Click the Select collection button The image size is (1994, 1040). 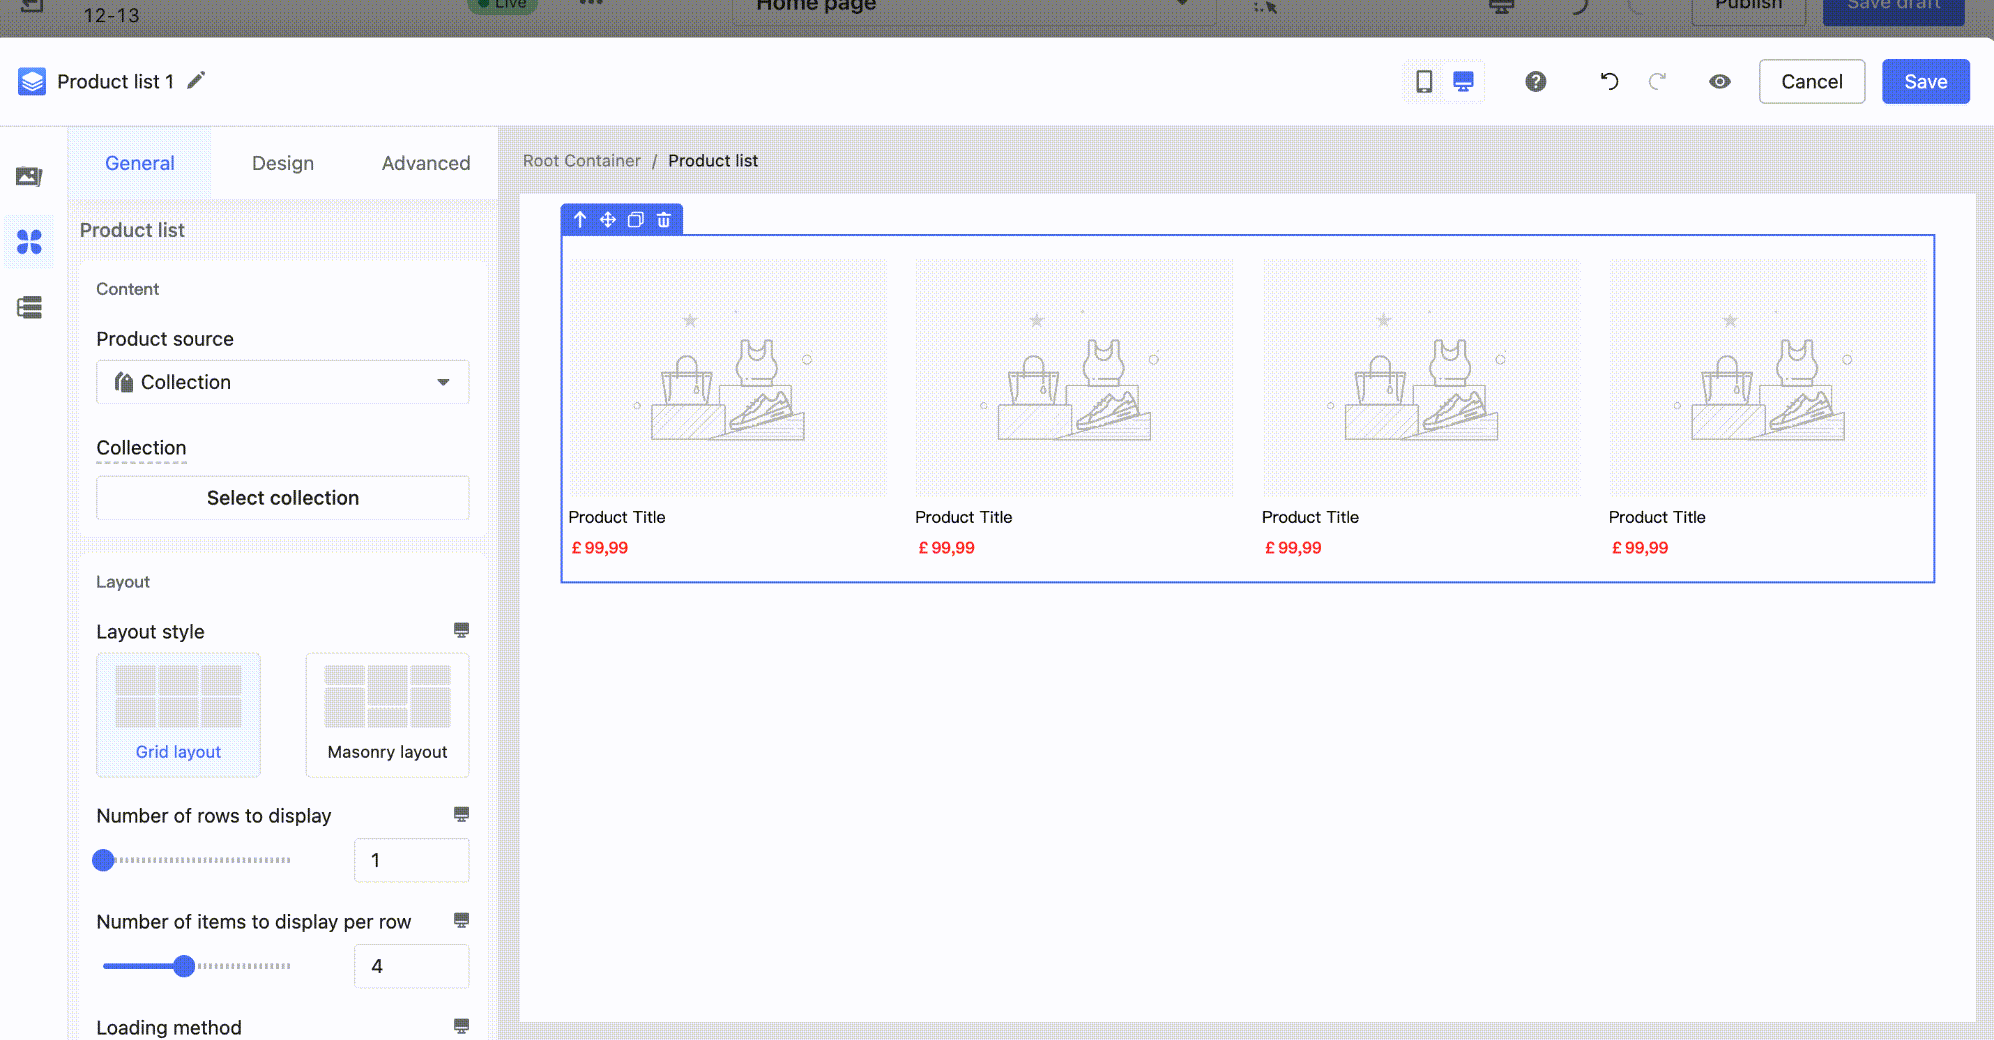(x=282, y=498)
